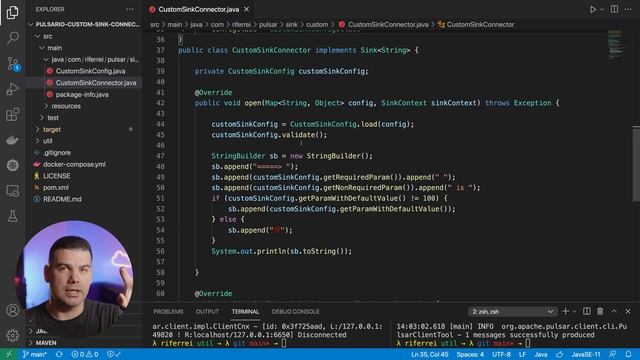Viewport: 640px width, 360px height.
Task: Change end of line sequence 'LF'
Action: click(522, 354)
